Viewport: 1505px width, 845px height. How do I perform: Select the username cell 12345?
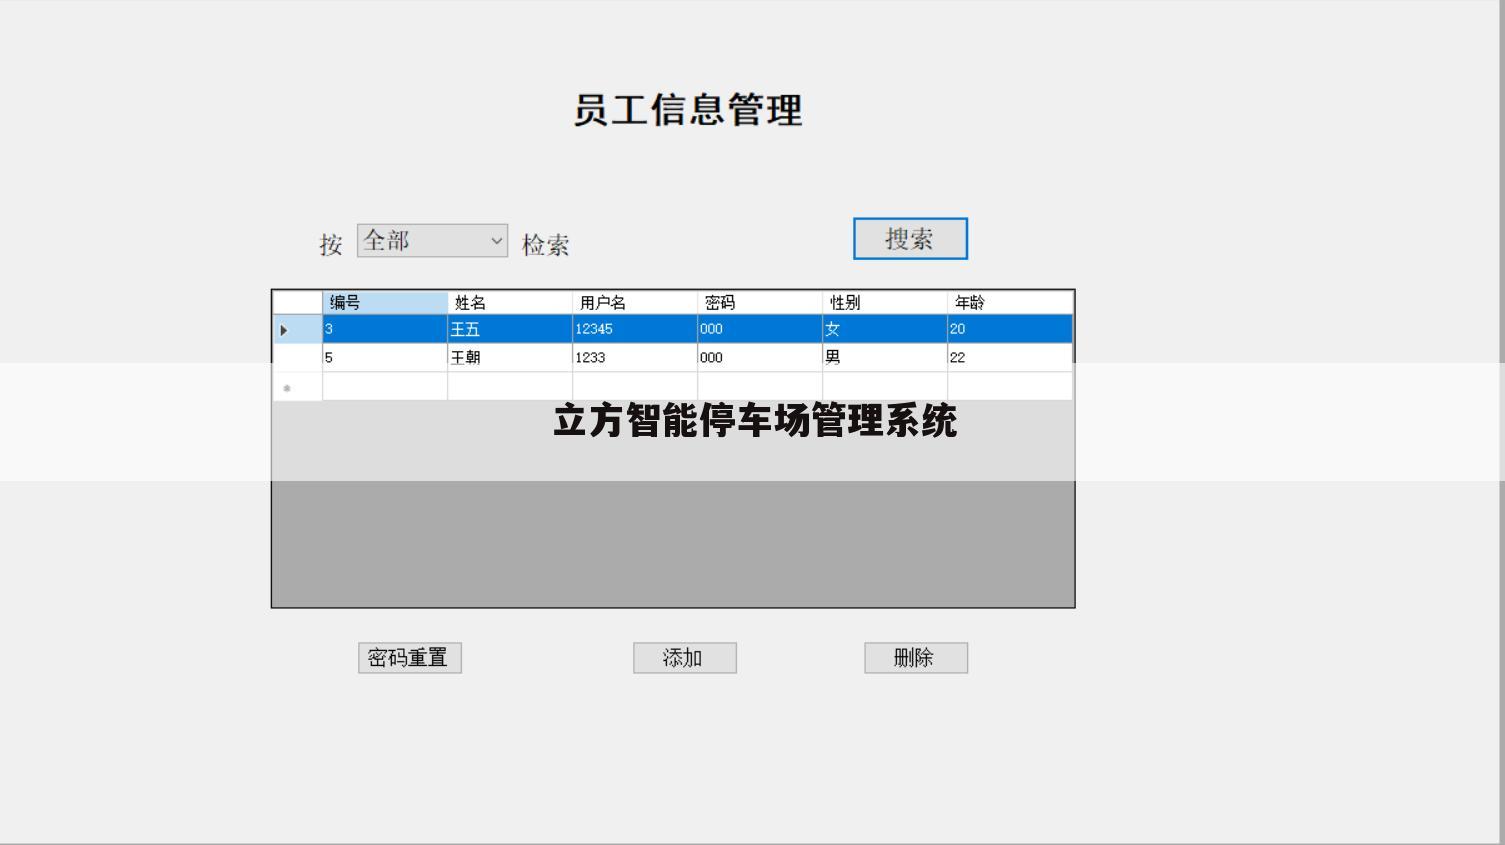click(635, 329)
